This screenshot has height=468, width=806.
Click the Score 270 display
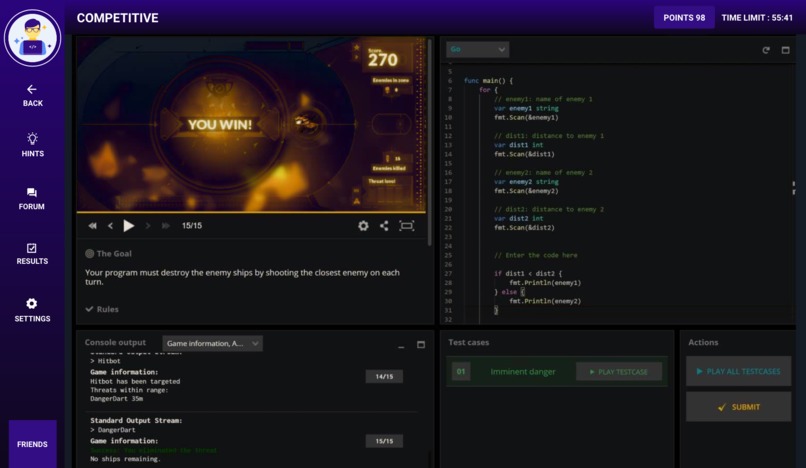pyautogui.click(x=383, y=58)
